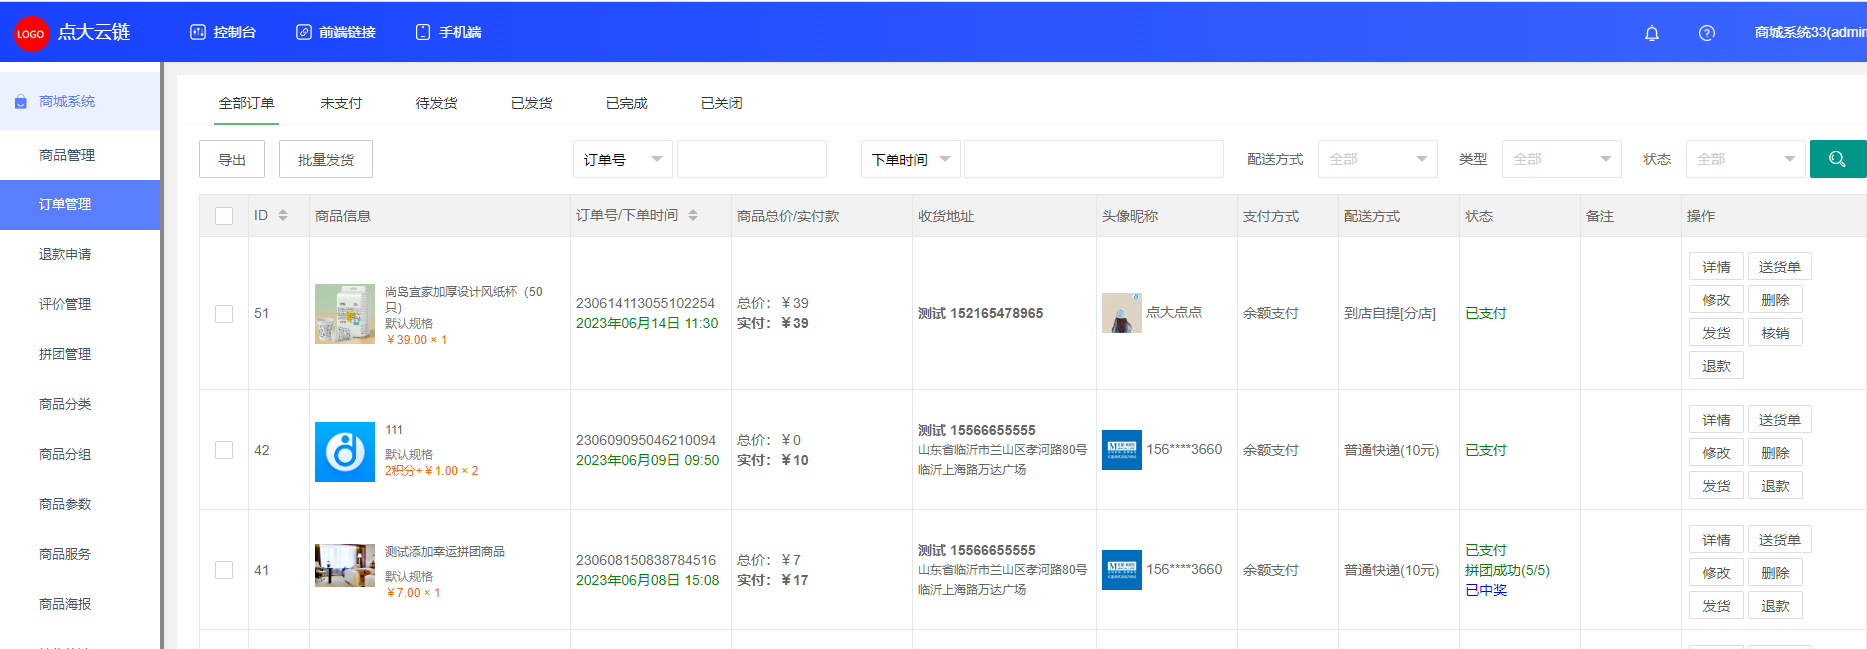Switch to 已完成 tab
Viewport: 1867px width, 649px height.
point(627,103)
